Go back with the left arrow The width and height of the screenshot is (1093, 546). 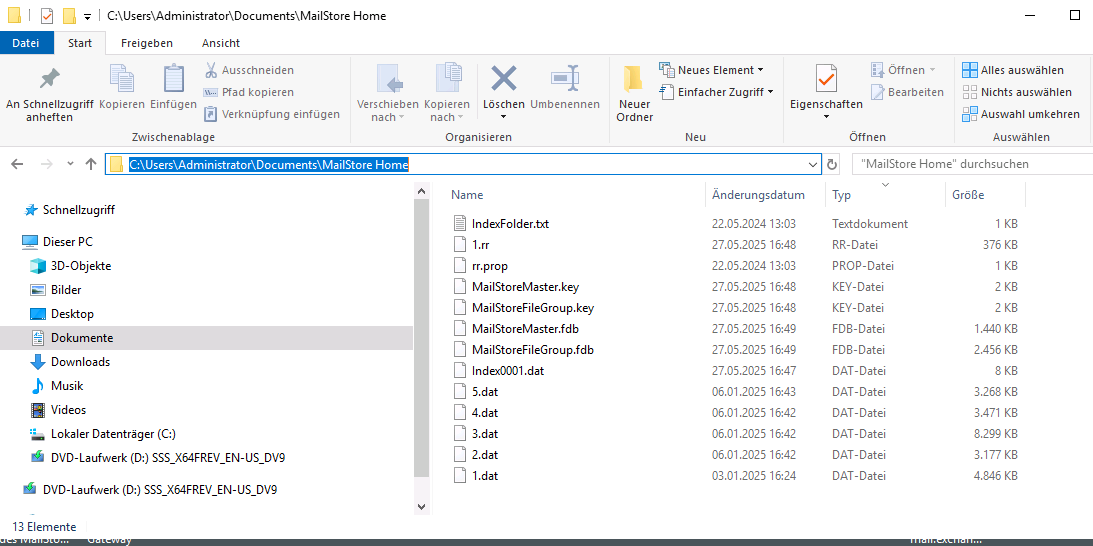pyautogui.click(x=17, y=165)
